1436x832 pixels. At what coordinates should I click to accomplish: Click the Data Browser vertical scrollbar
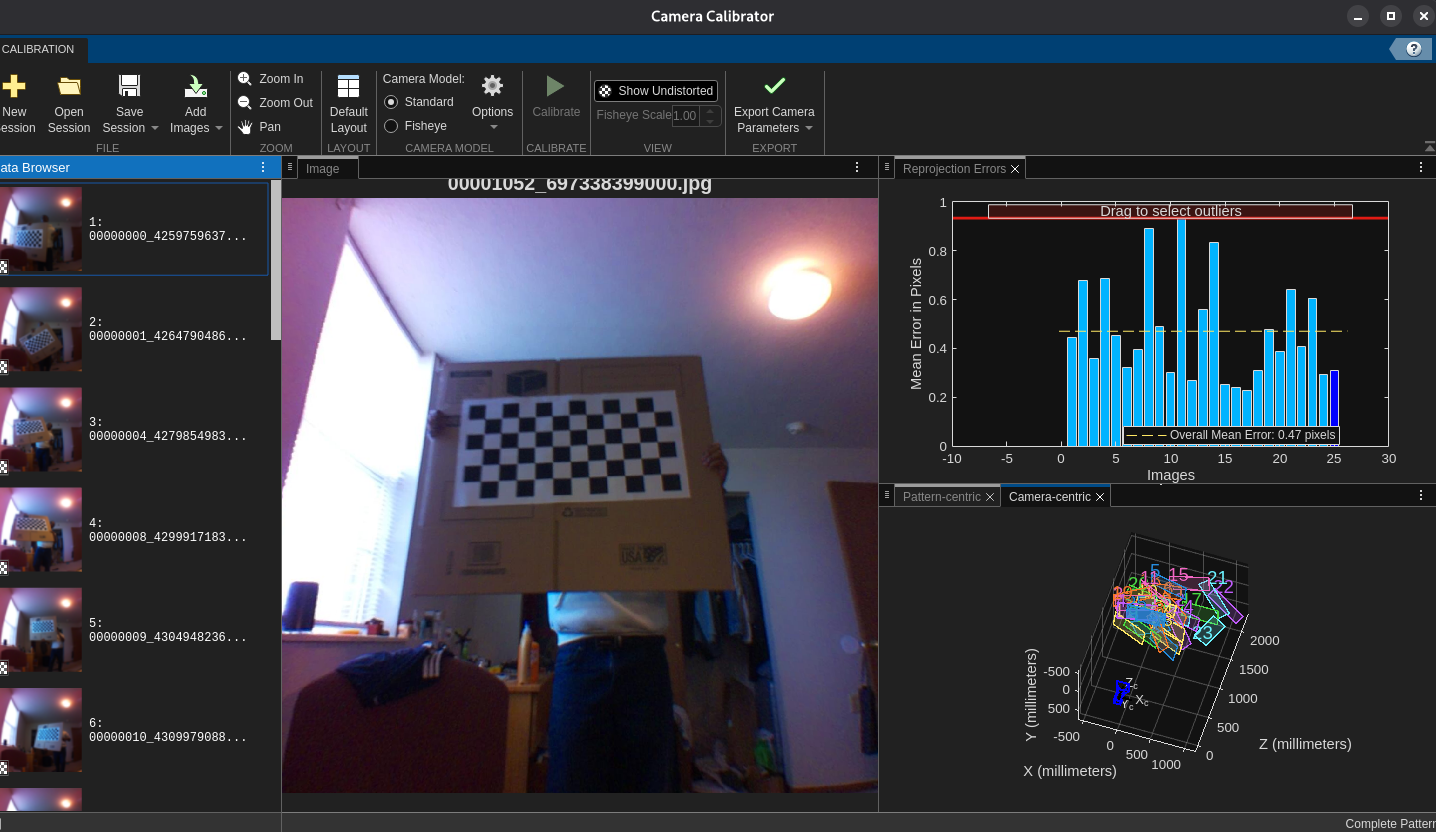(276, 260)
